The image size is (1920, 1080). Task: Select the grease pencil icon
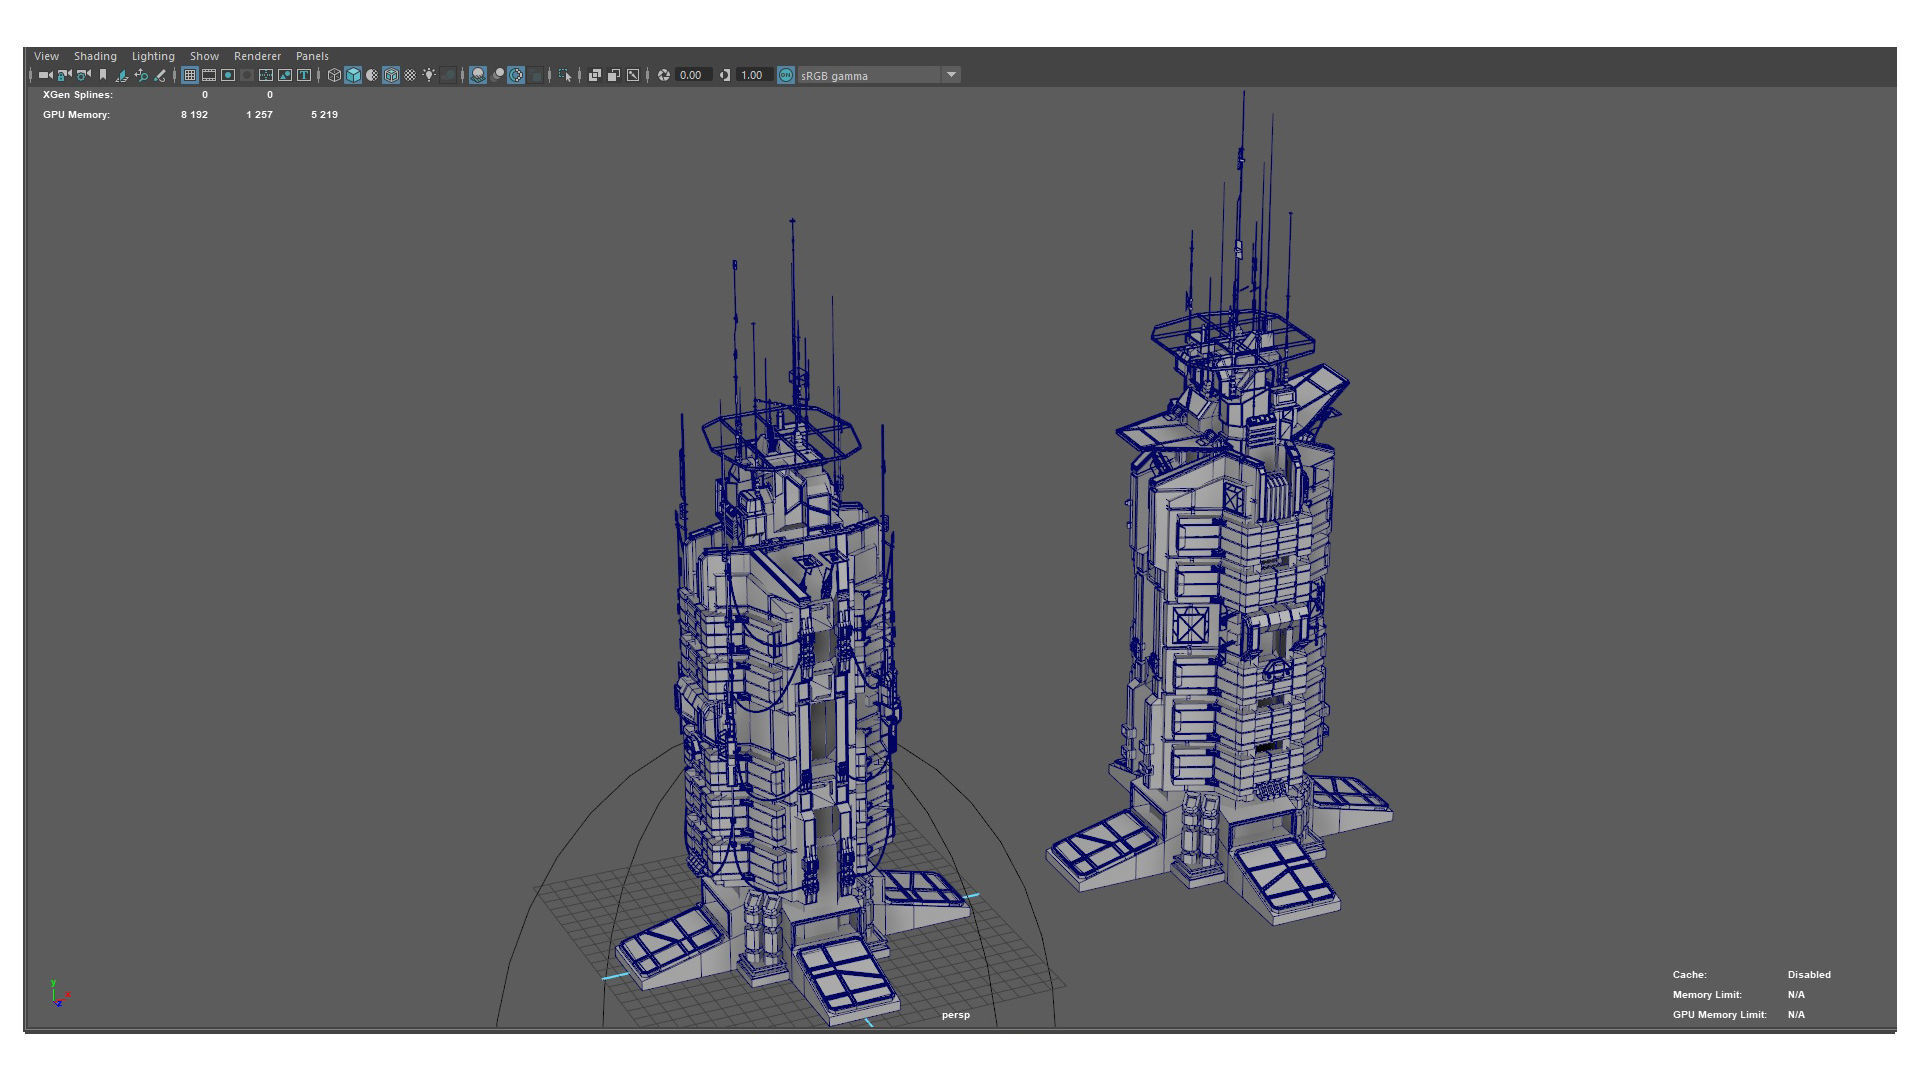tap(160, 75)
